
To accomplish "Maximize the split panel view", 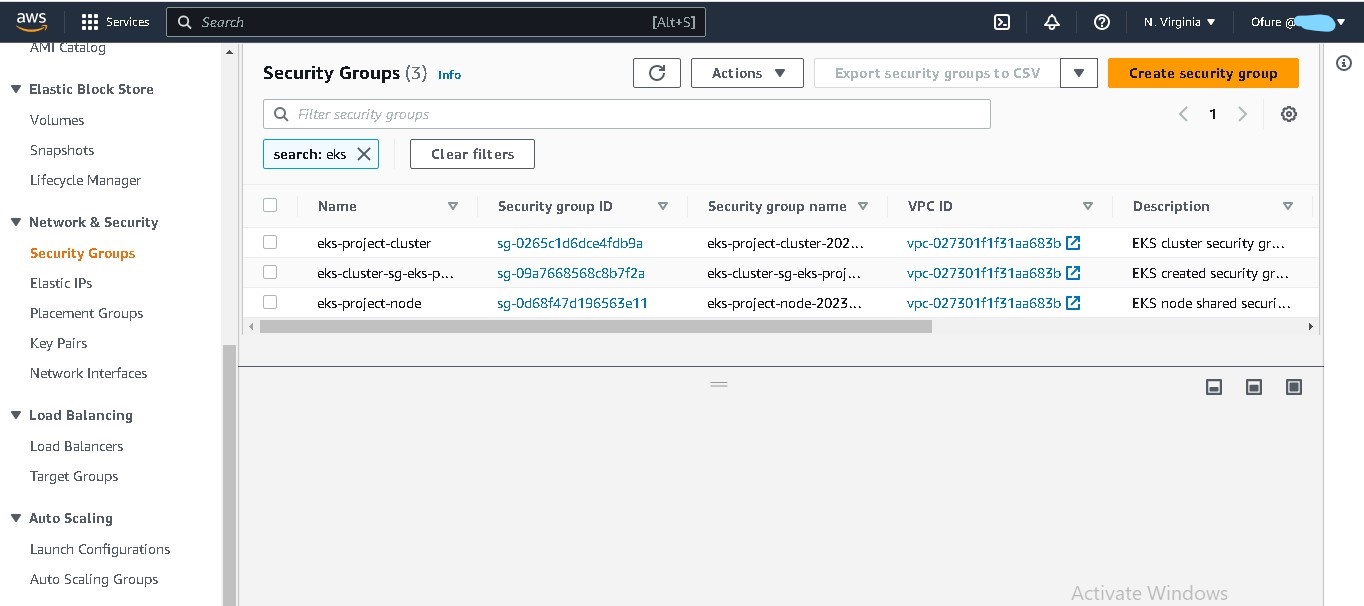I will 1294,387.
